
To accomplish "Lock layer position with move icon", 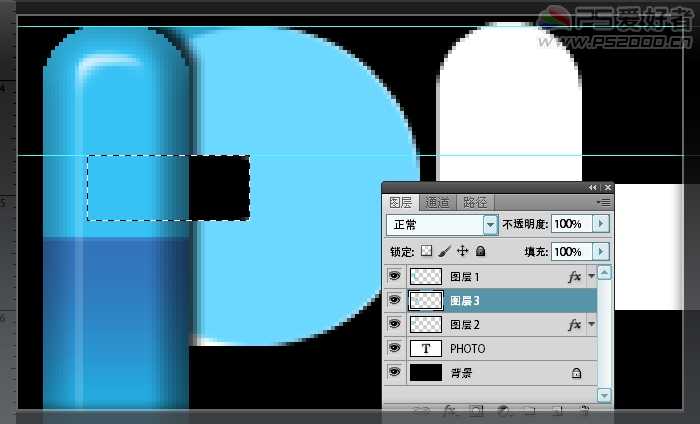I will (462, 251).
